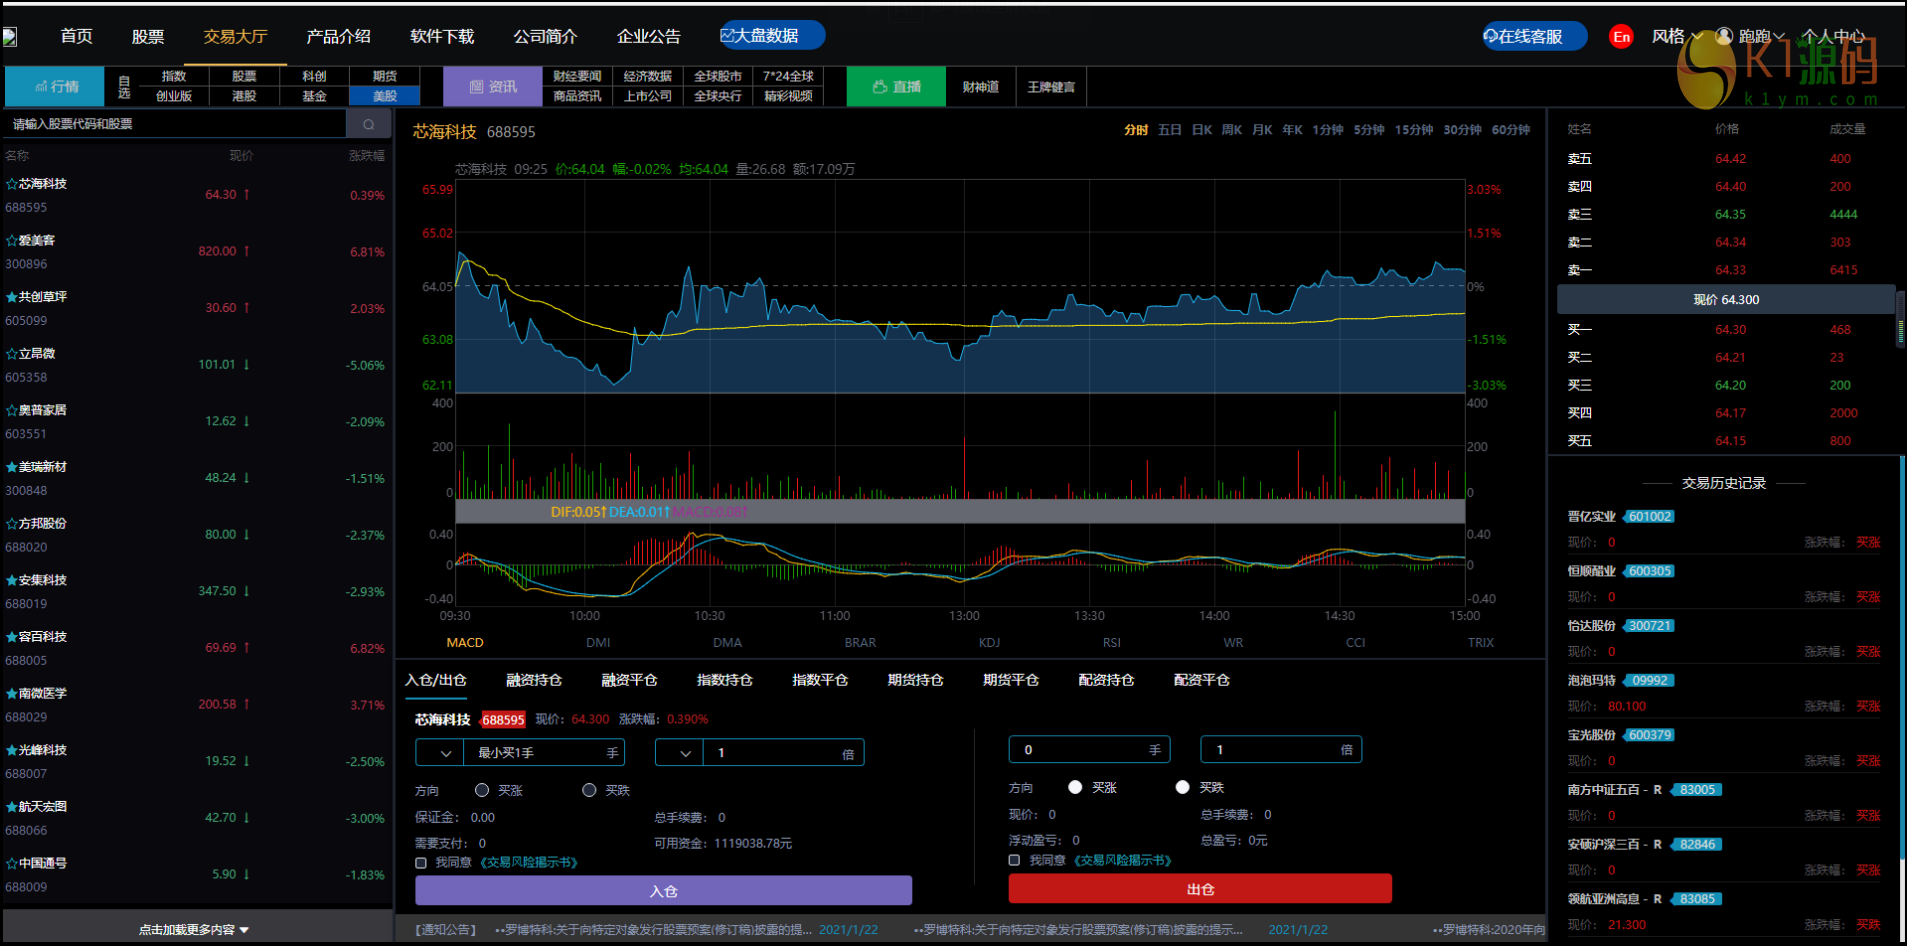Click the star icon beside 爱美客
Viewport: 1907px width, 946px height.
pos(11,241)
